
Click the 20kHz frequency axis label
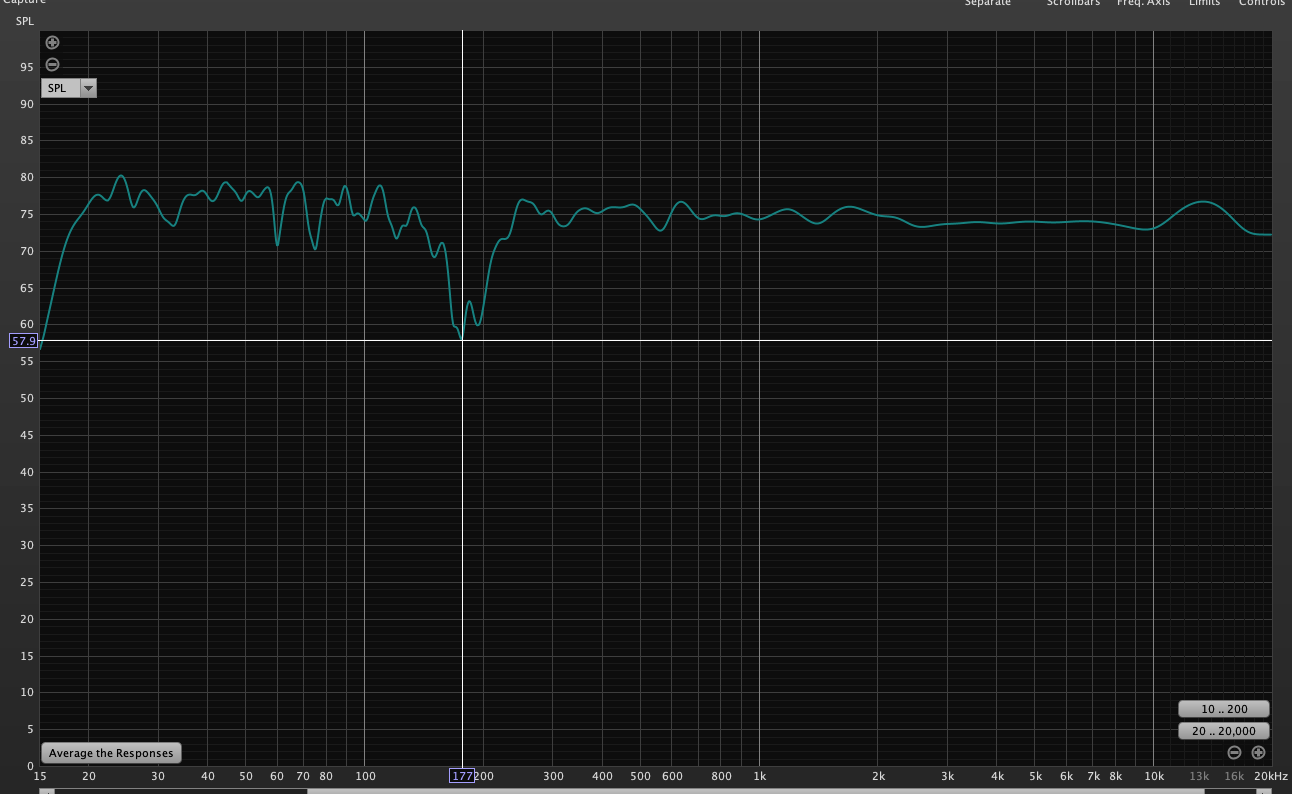(1270, 776)
